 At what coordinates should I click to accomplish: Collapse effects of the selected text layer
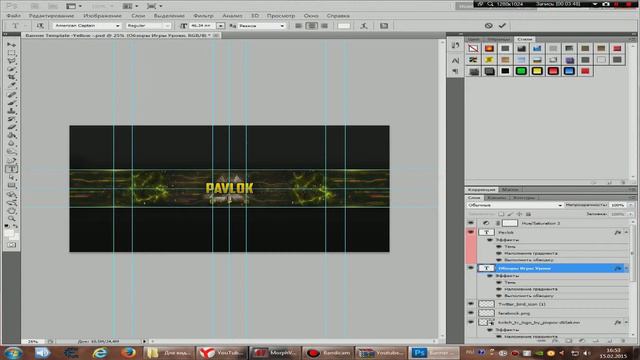coord(626,268)
